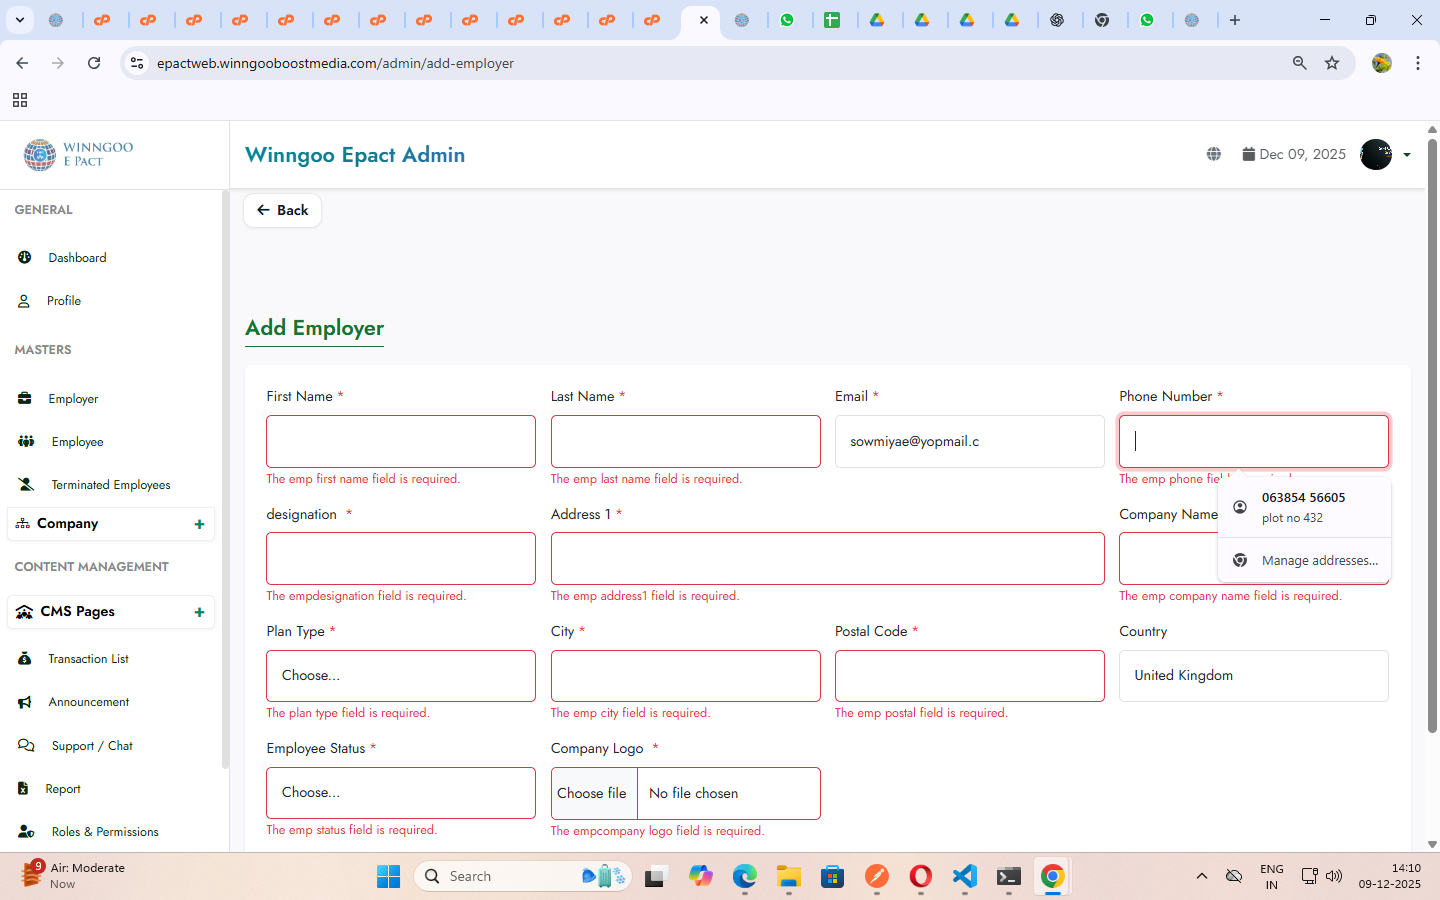Open the Report sidebar item
This screenshot has width=1440, height=900.
[x=62, y=789]
